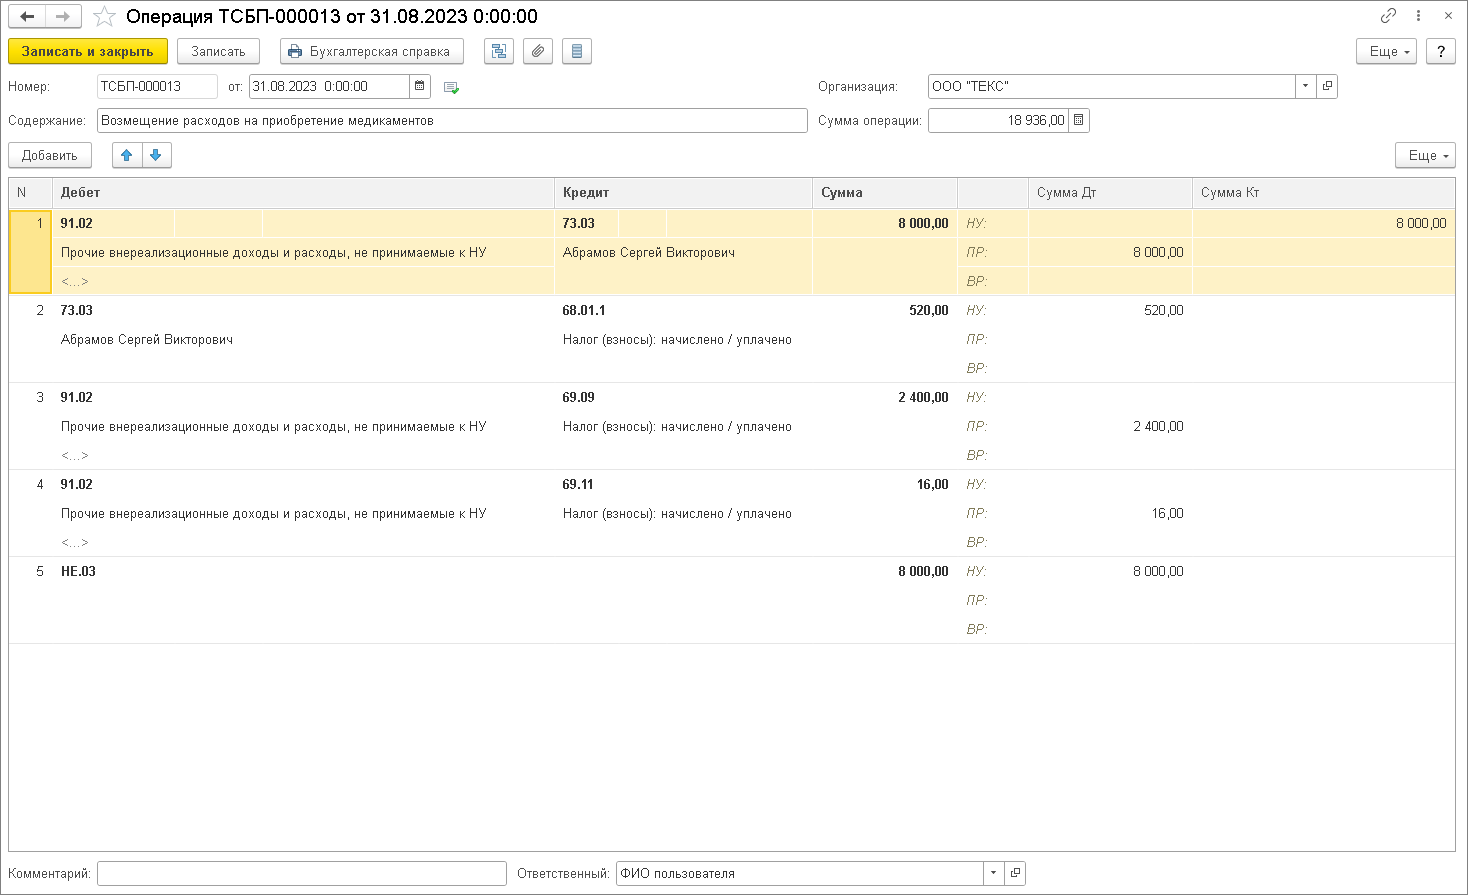1468x895 pixels.
Task: Show the document movements report icon
Action: coord(577,51)
